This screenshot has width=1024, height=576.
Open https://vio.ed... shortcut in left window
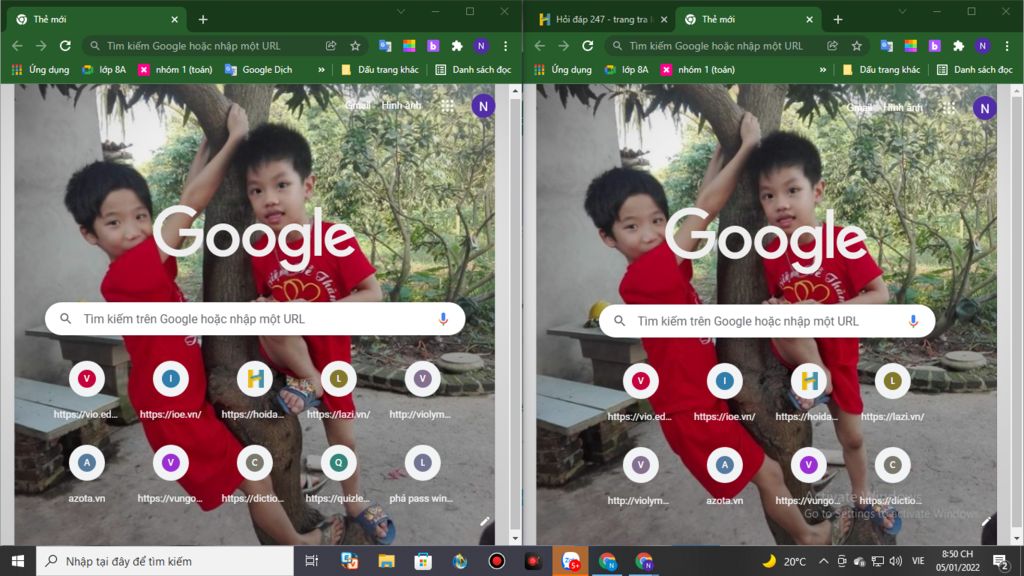[x=86, y=391]
